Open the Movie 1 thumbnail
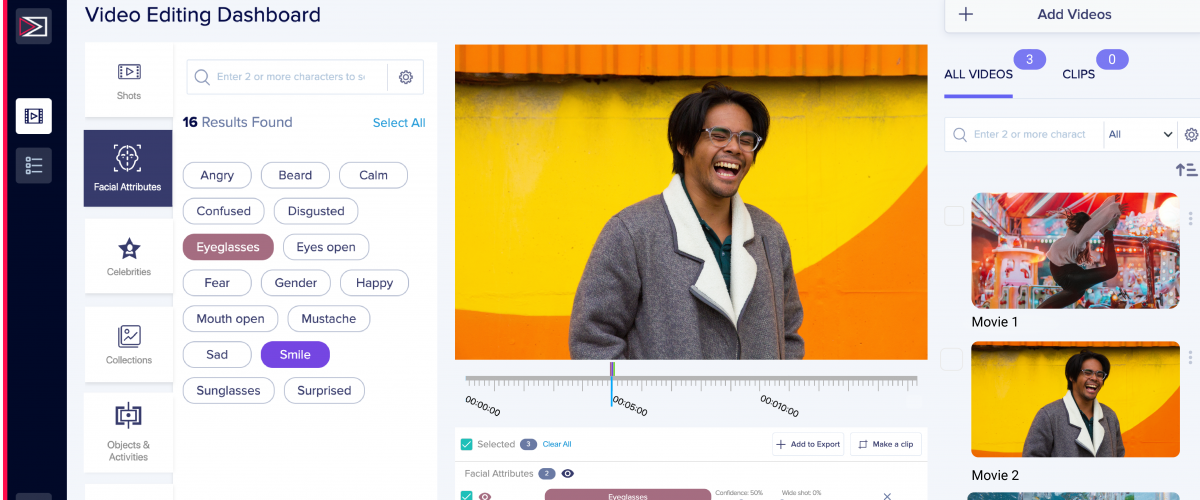 click(x=1075, y=250)
